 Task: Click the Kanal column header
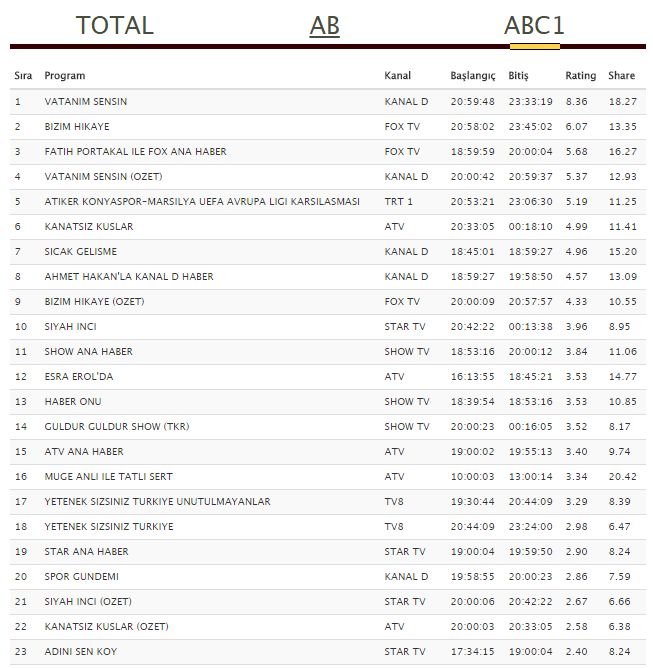pyautogui.click(x=397, y=76)
